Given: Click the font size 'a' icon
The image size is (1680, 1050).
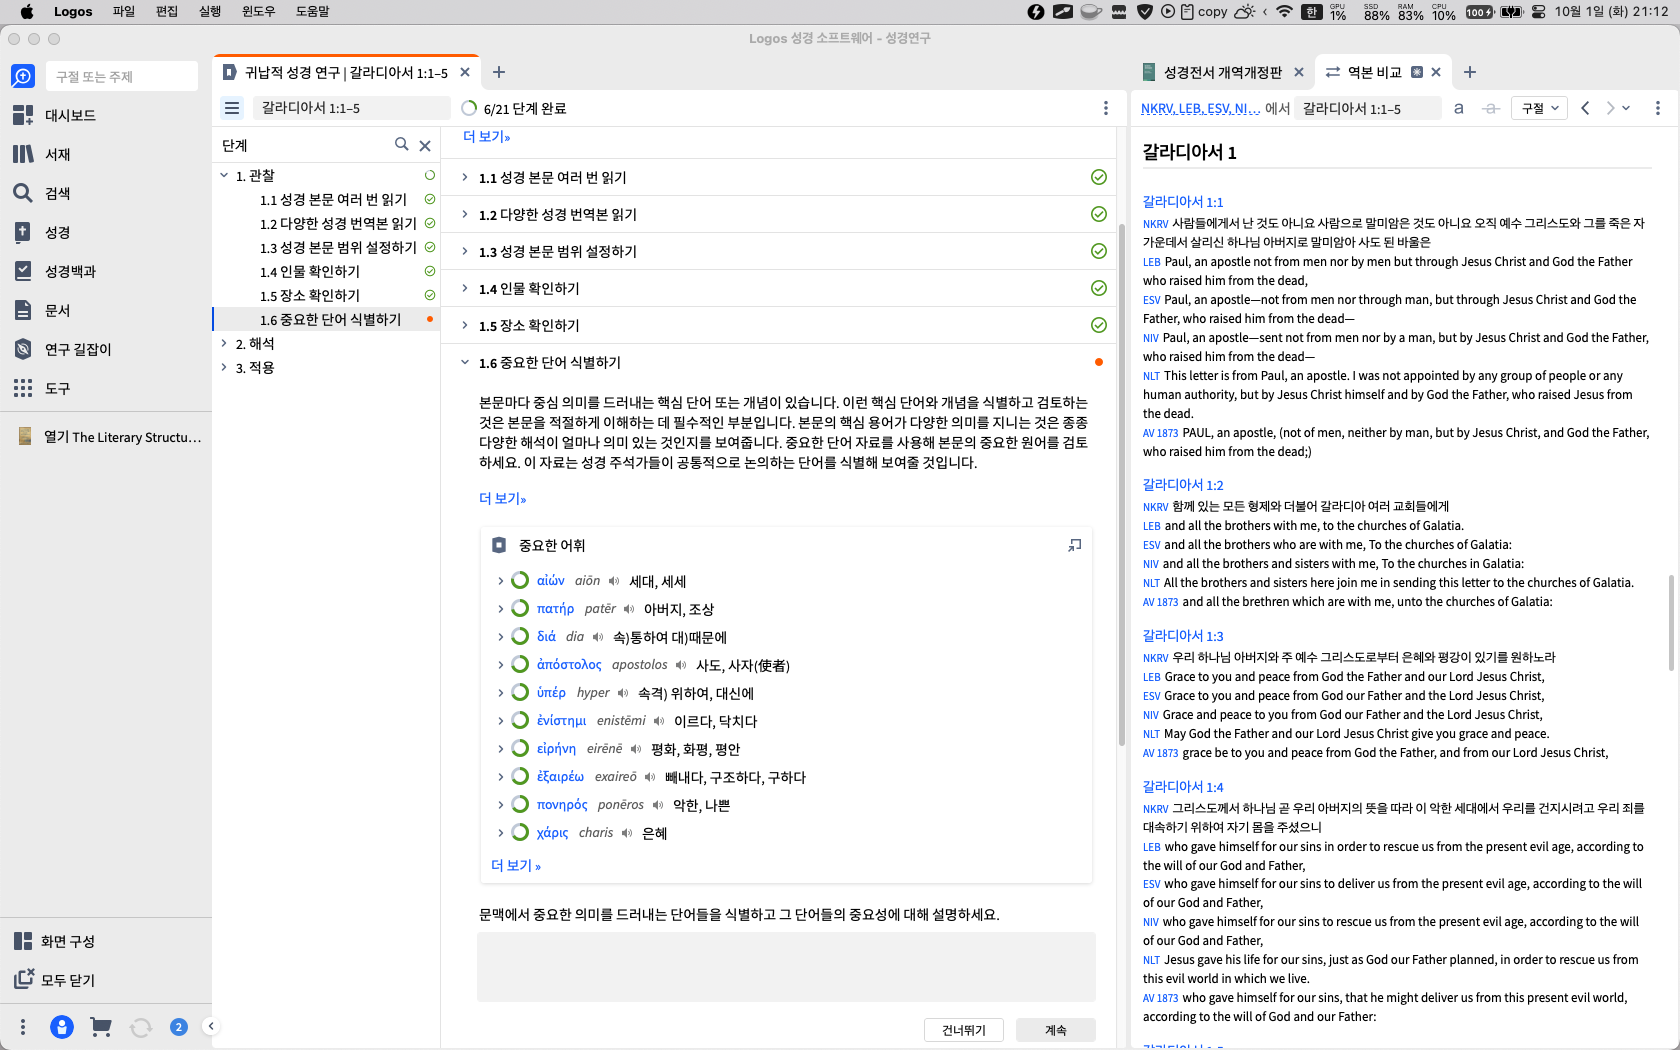Looking at the screenshot, I should 1459,108.
